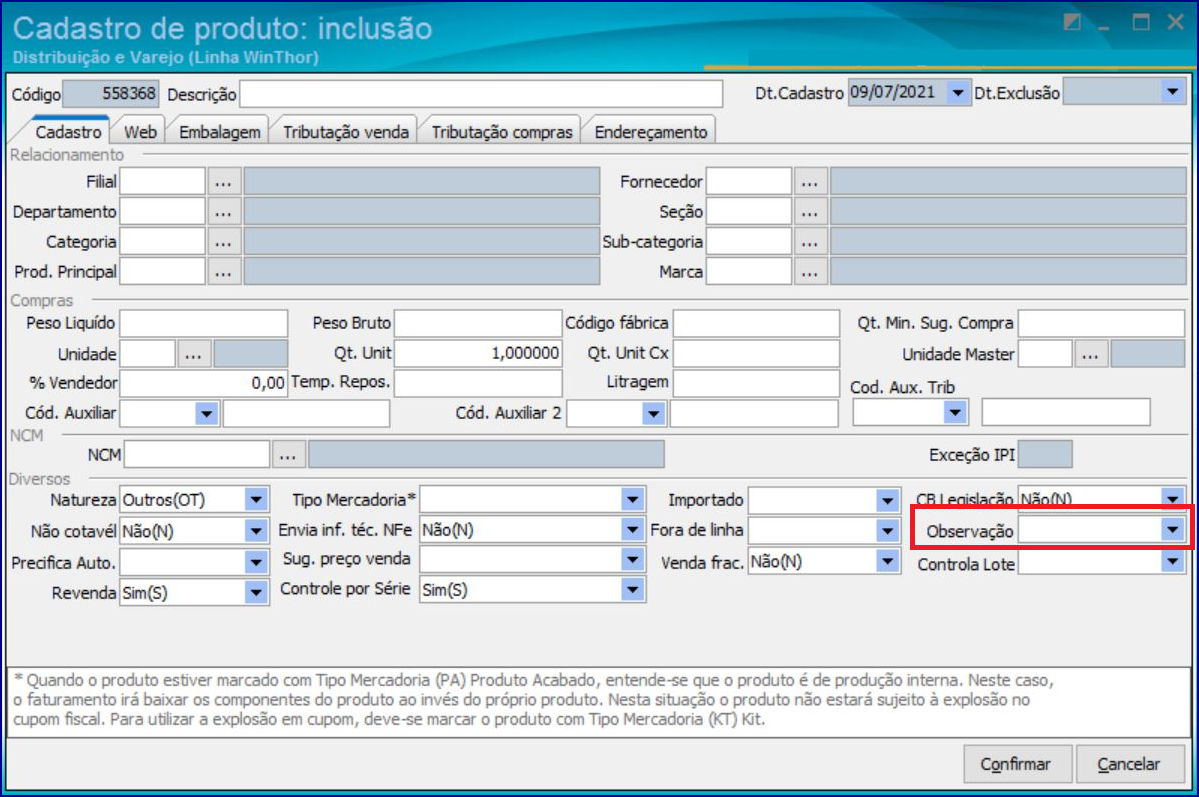The width and height of the screenshot is (1199, 797).
Task: Open the Precifica Auto. dropdown
Action: [x=256, y=563]
